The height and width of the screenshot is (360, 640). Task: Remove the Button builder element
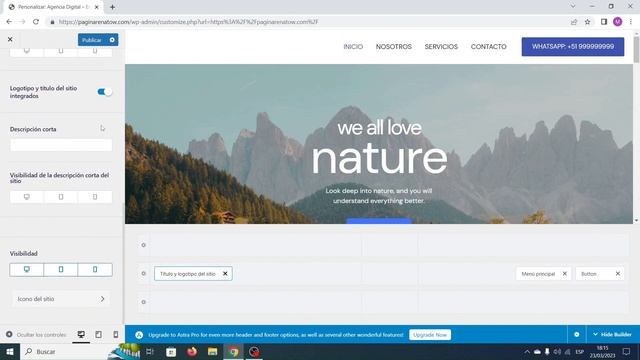pos(618,274)
